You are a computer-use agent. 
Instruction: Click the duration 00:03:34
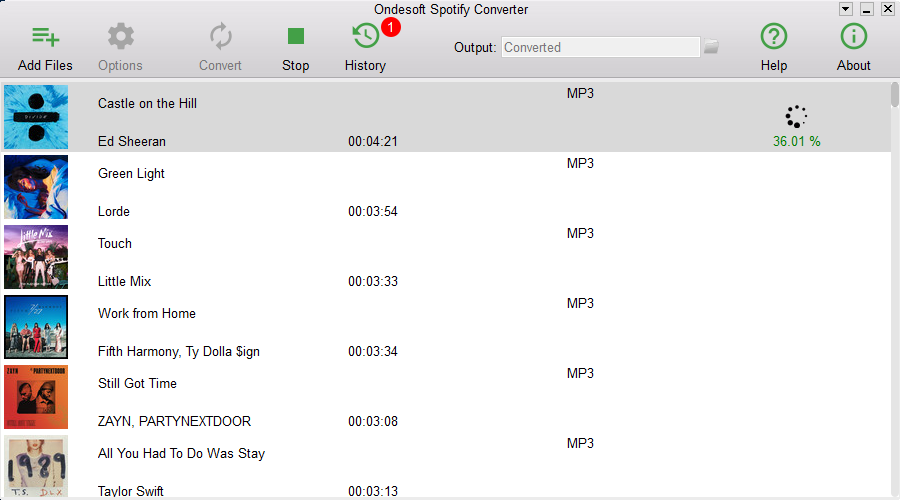point(373,351)
